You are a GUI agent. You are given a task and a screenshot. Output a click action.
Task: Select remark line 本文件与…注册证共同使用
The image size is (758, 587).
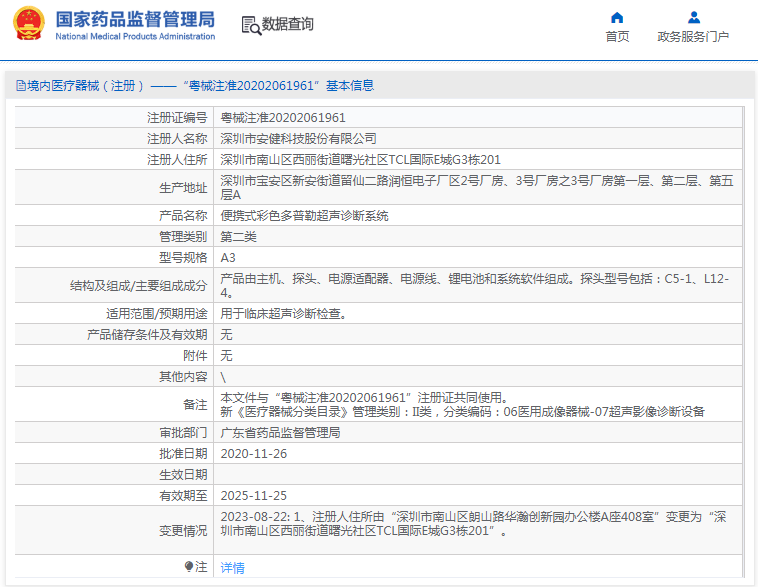(x=364, y=397)
